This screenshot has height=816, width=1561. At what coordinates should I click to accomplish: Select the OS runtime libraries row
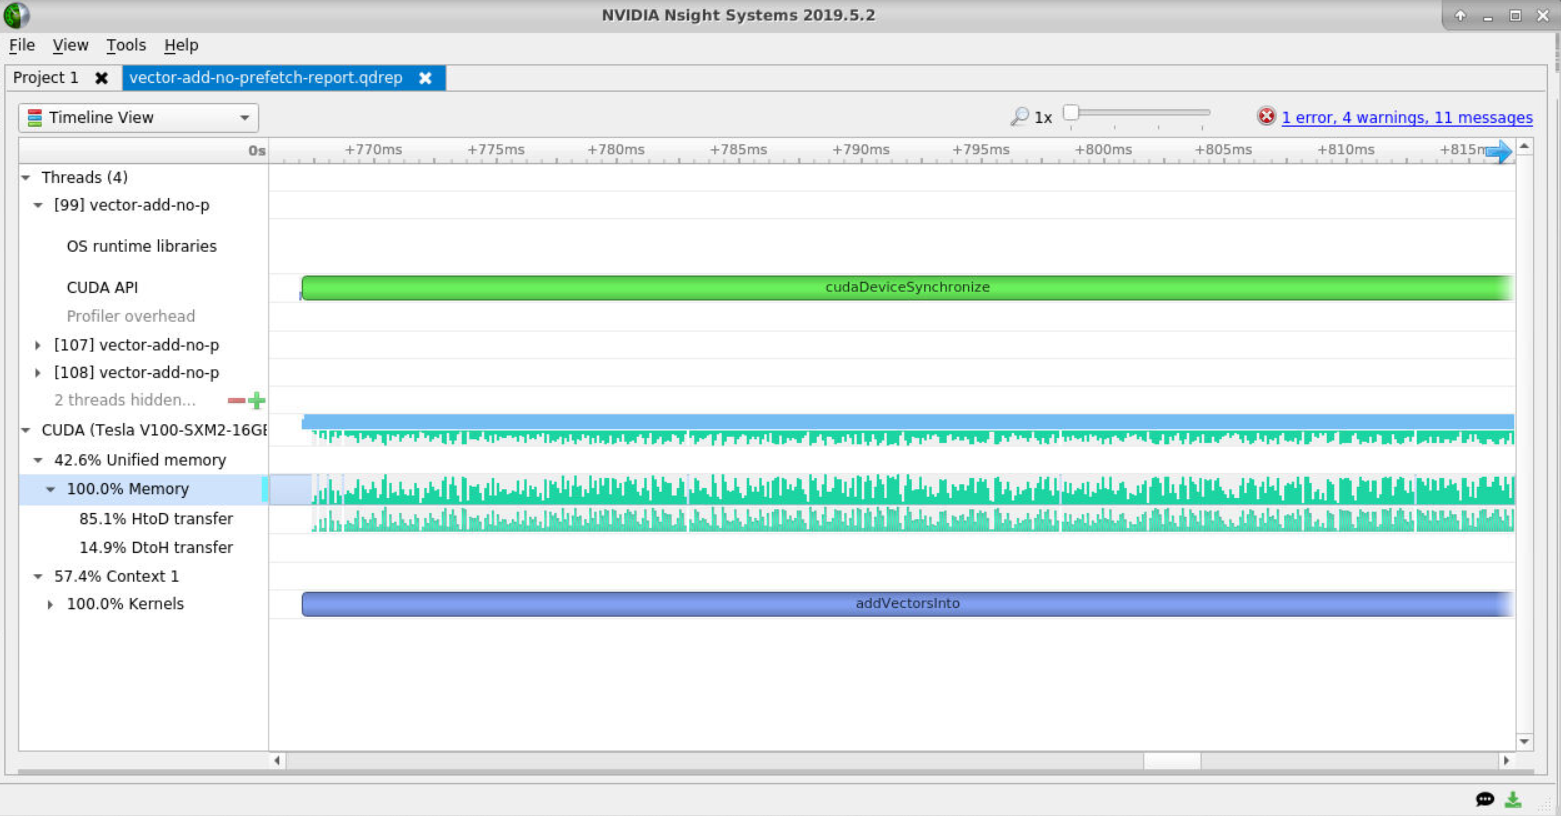tap(143, 246)
